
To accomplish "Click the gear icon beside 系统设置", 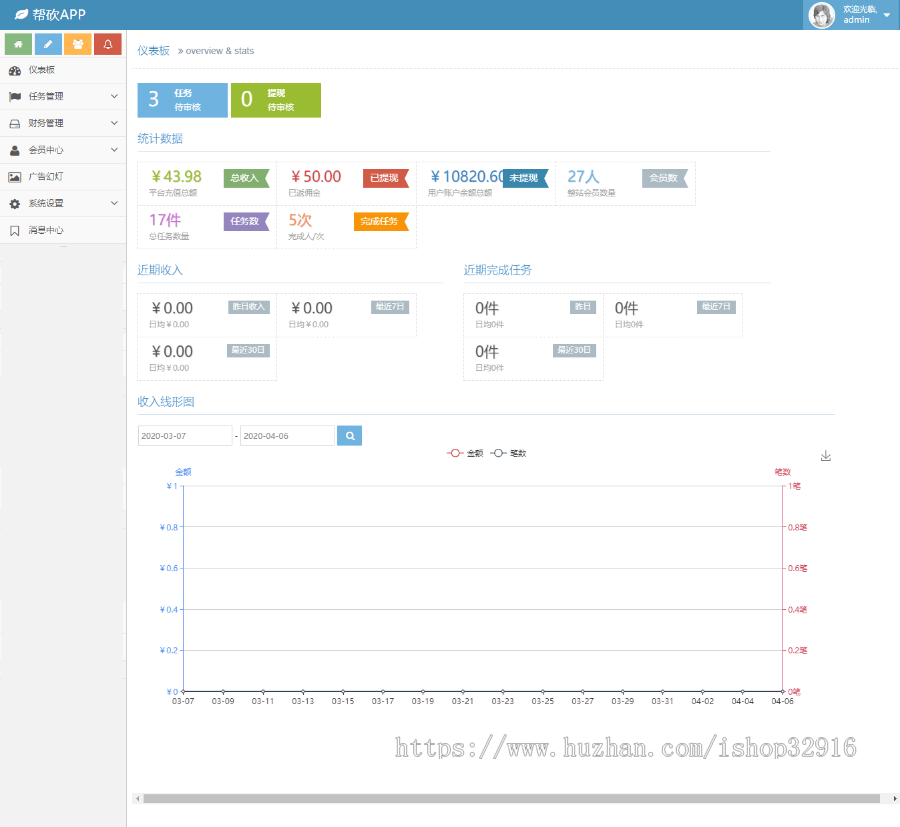I will click(x=15, y=204).
